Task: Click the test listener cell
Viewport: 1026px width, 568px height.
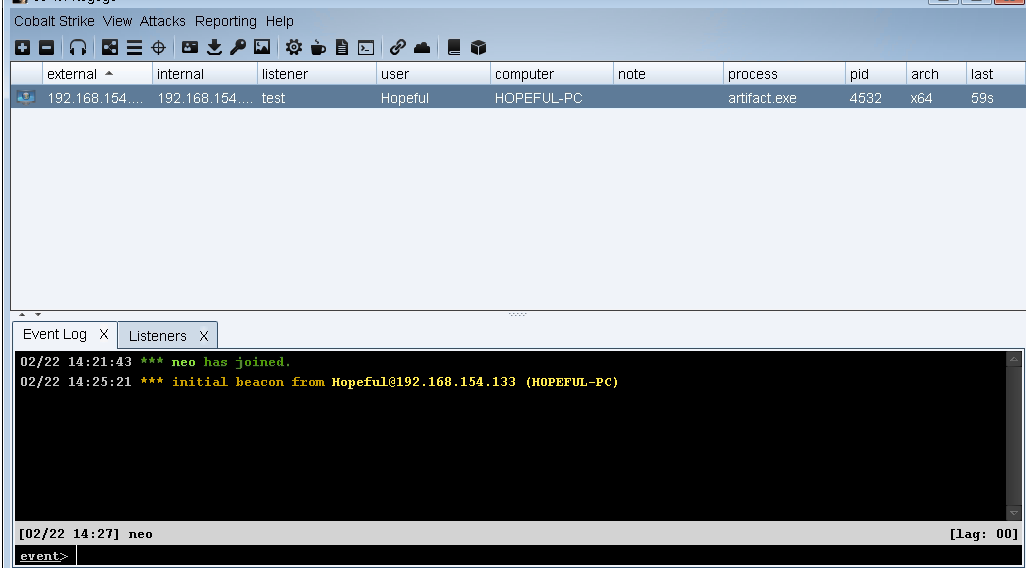Action: (x=317, y=98)
